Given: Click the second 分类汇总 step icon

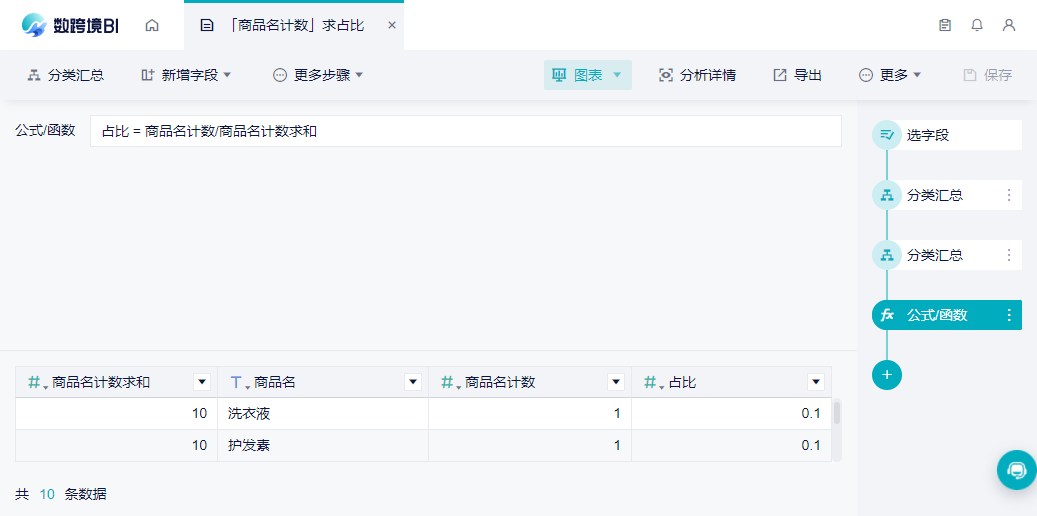Looking at the screenshot, I should point(887,255).
